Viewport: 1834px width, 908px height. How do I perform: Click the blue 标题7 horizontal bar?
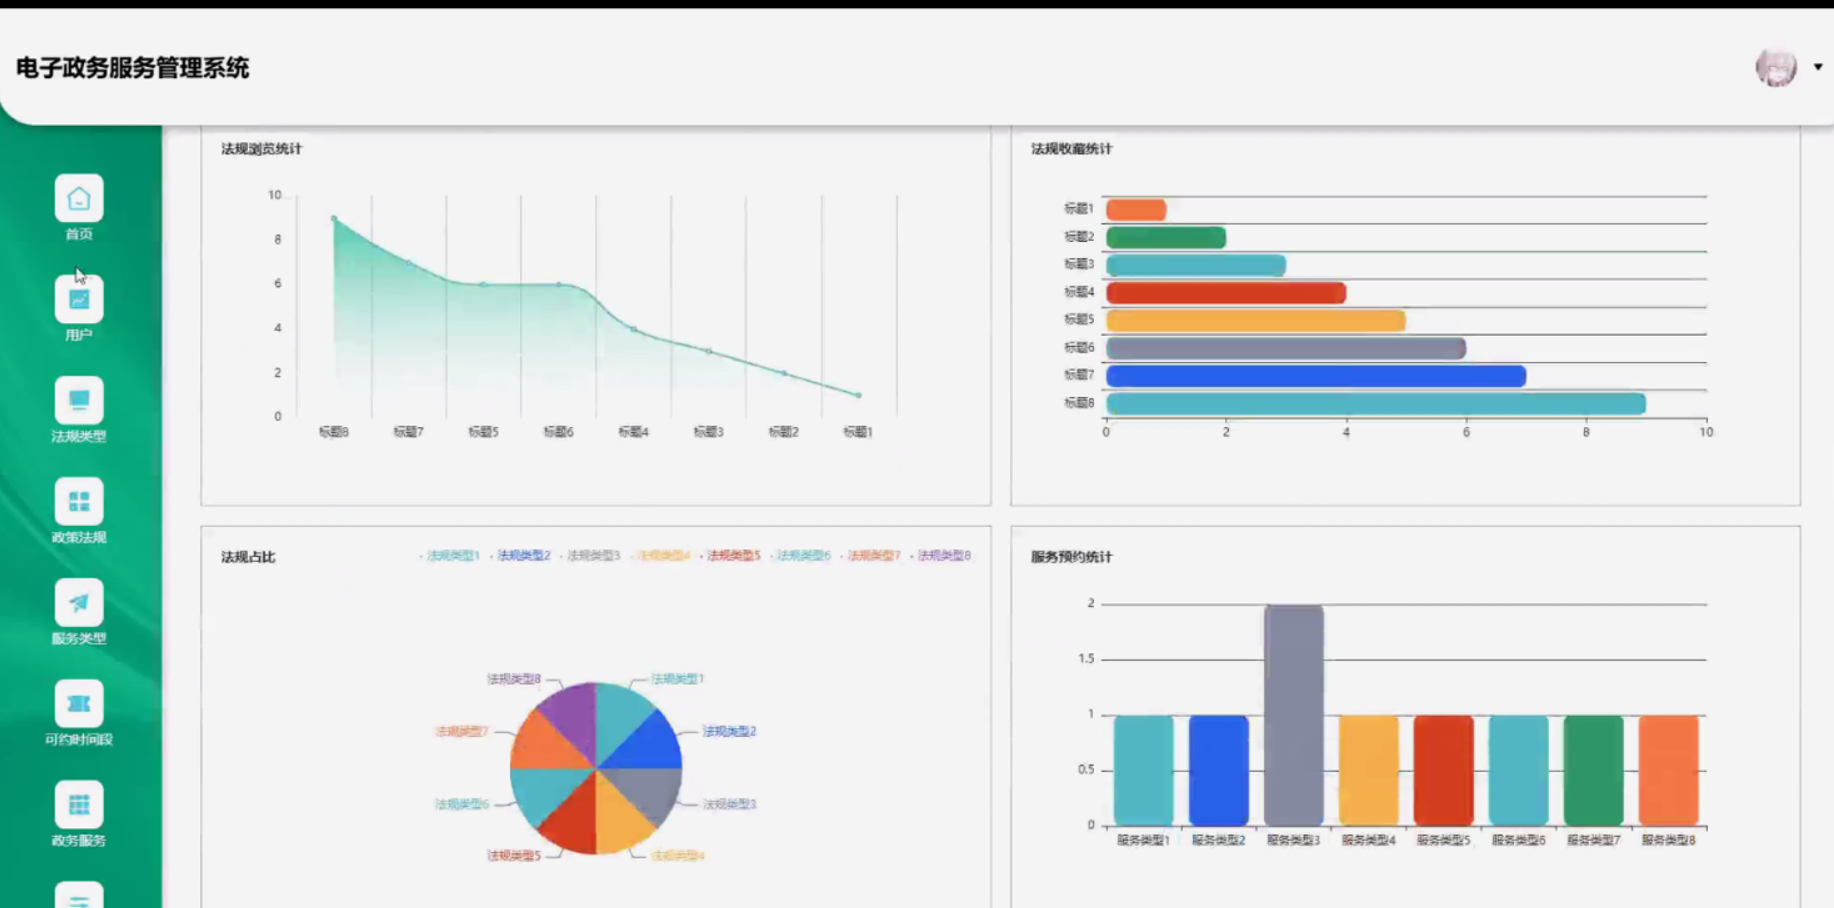pyautogui.click(x=1316, y=376)
